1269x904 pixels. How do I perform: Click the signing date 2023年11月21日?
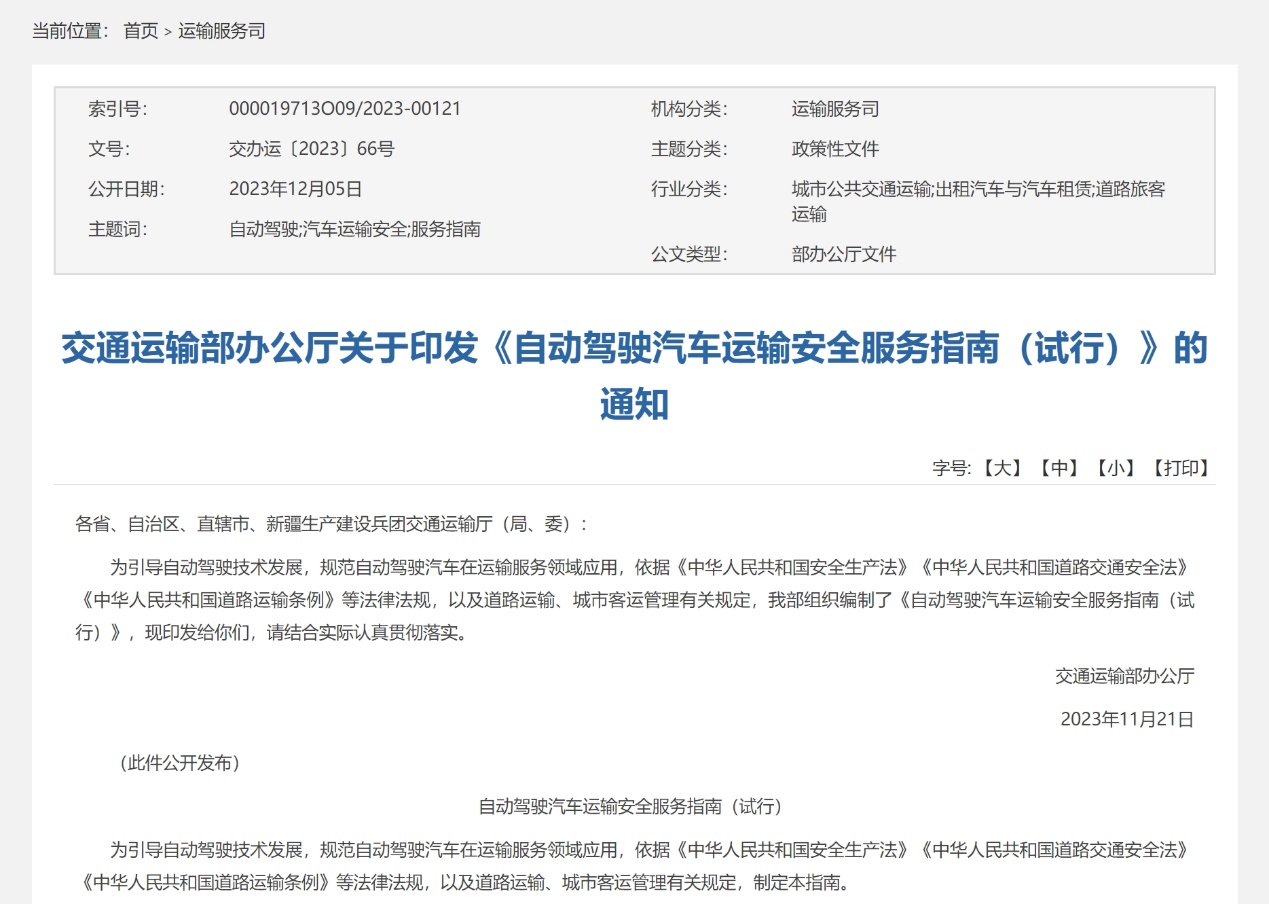click(1127, 719)
